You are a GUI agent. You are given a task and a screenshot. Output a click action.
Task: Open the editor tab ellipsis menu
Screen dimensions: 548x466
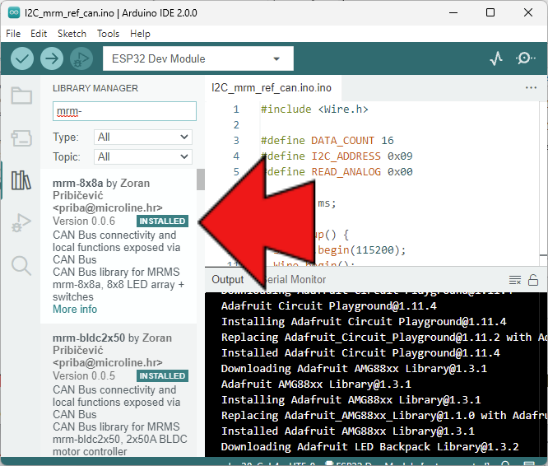click(x=531, y=88)
